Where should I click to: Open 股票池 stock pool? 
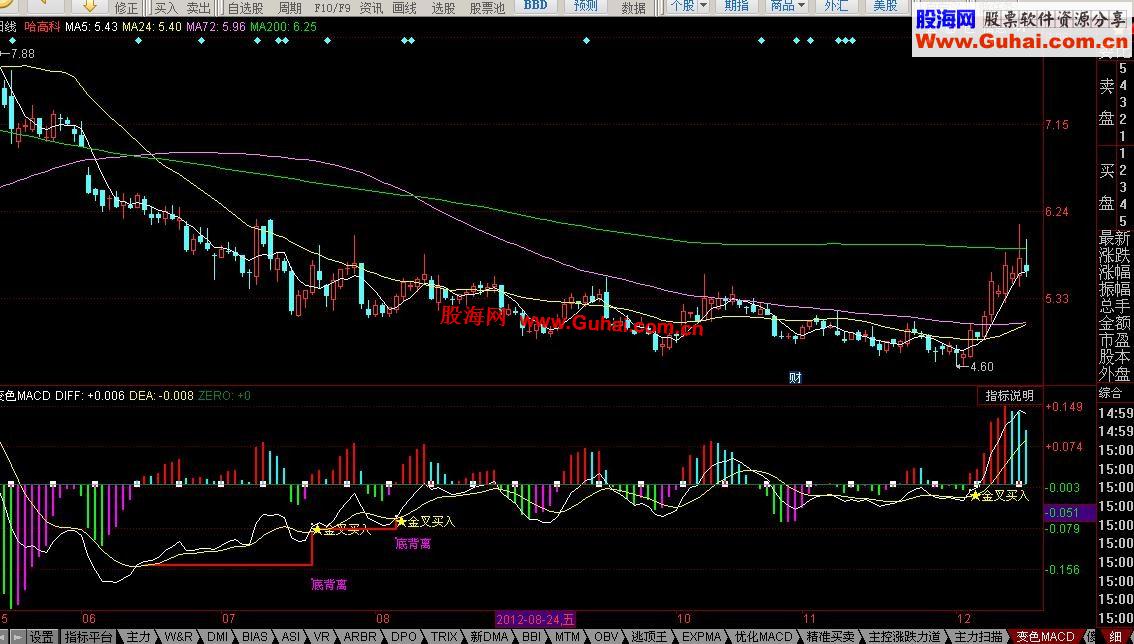[x=487, y=8]
